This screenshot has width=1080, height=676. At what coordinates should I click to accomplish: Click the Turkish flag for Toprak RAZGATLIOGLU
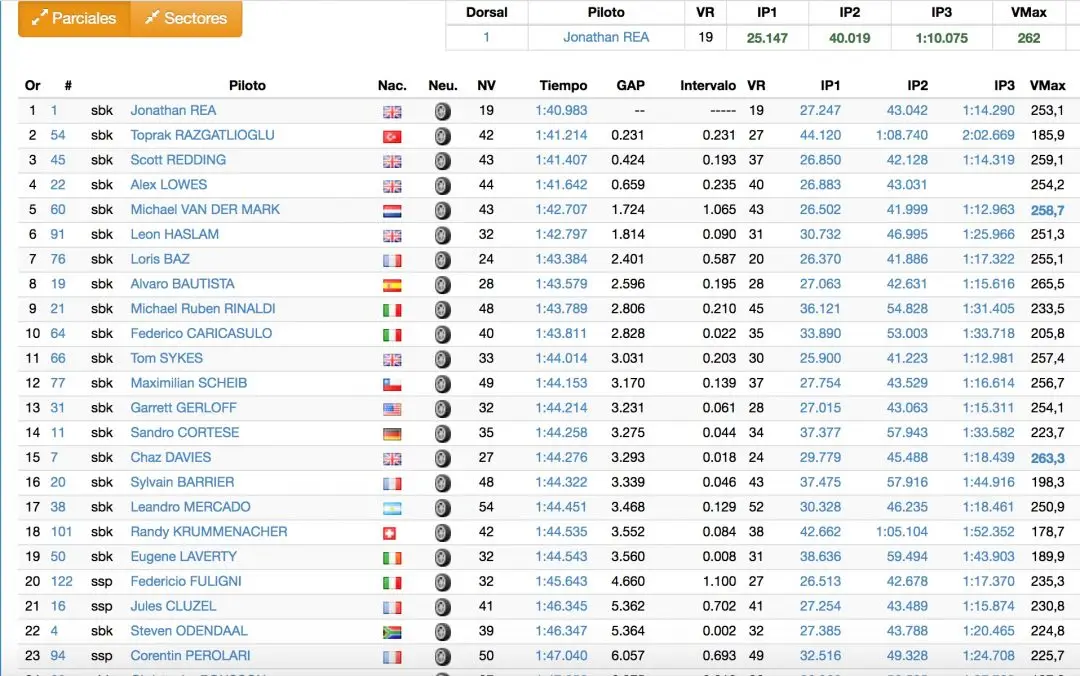pos(392,136)
